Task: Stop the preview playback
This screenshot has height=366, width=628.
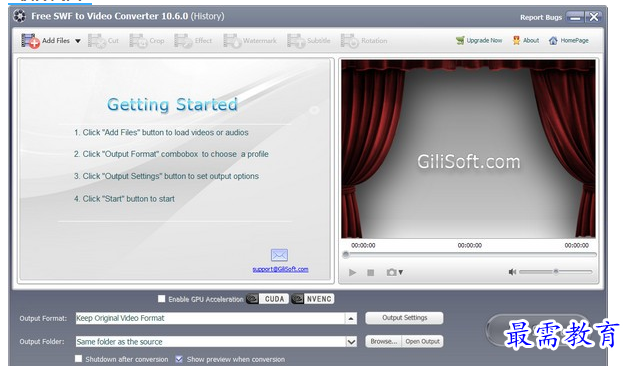Action: [x=370, y=272]
